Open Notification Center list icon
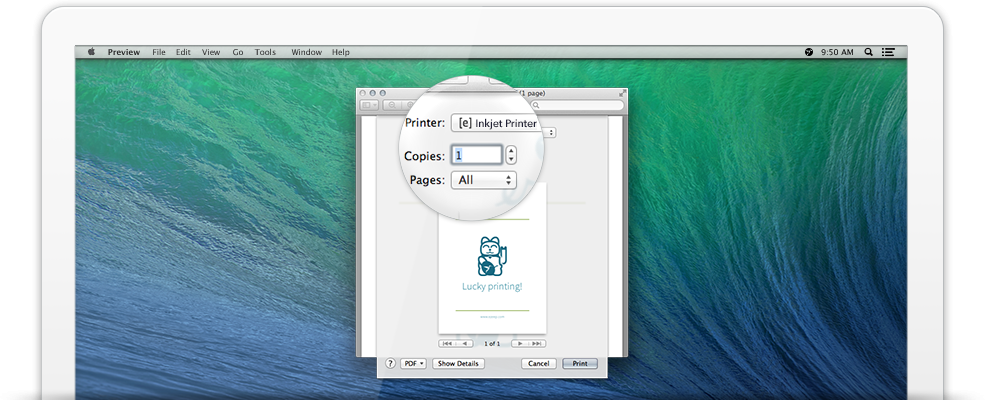The height and width of the screenshot is (400, 985). [888, 52]
